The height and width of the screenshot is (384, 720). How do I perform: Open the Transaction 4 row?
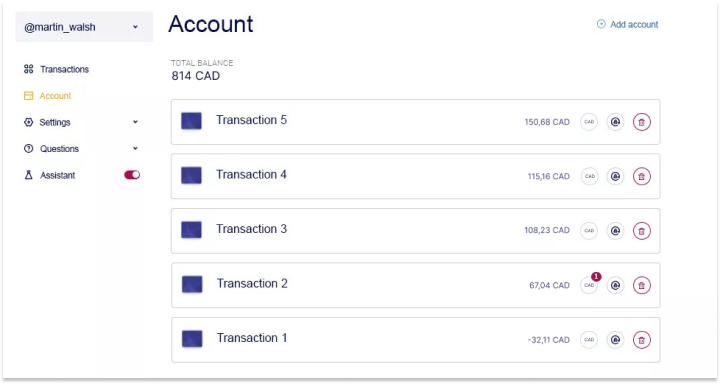click(x=416, y=176)
